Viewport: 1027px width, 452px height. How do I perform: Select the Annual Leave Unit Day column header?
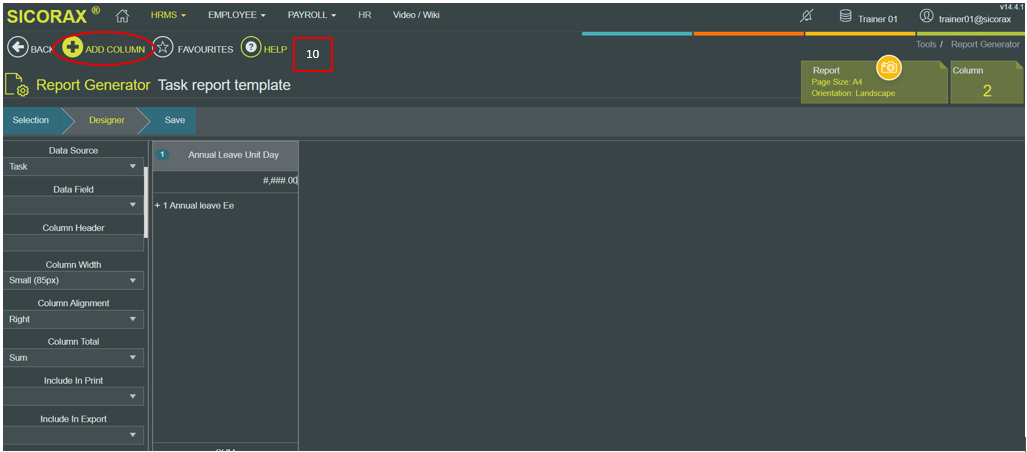(225, 155)
